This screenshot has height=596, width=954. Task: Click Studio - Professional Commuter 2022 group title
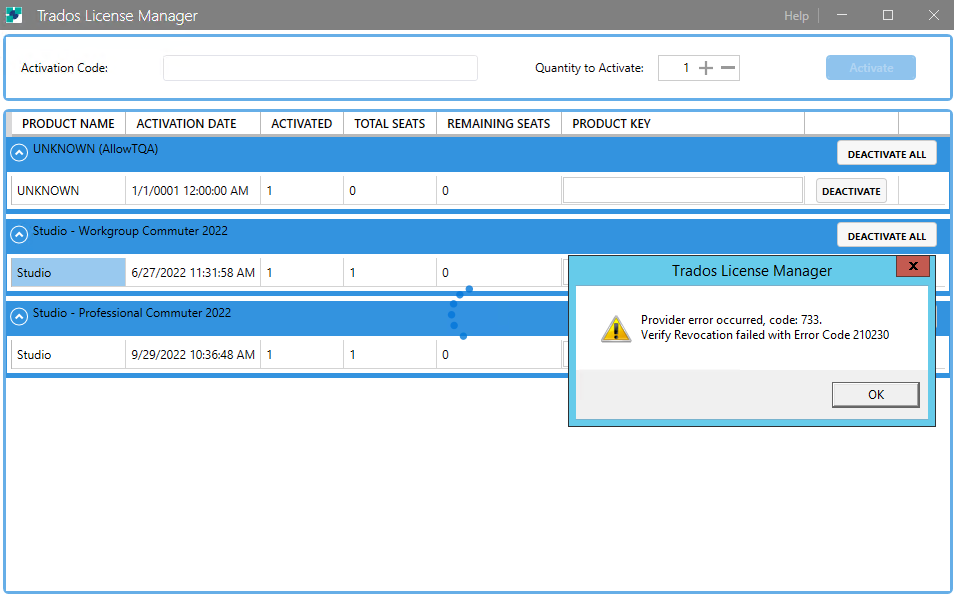(x=132, y=313)
